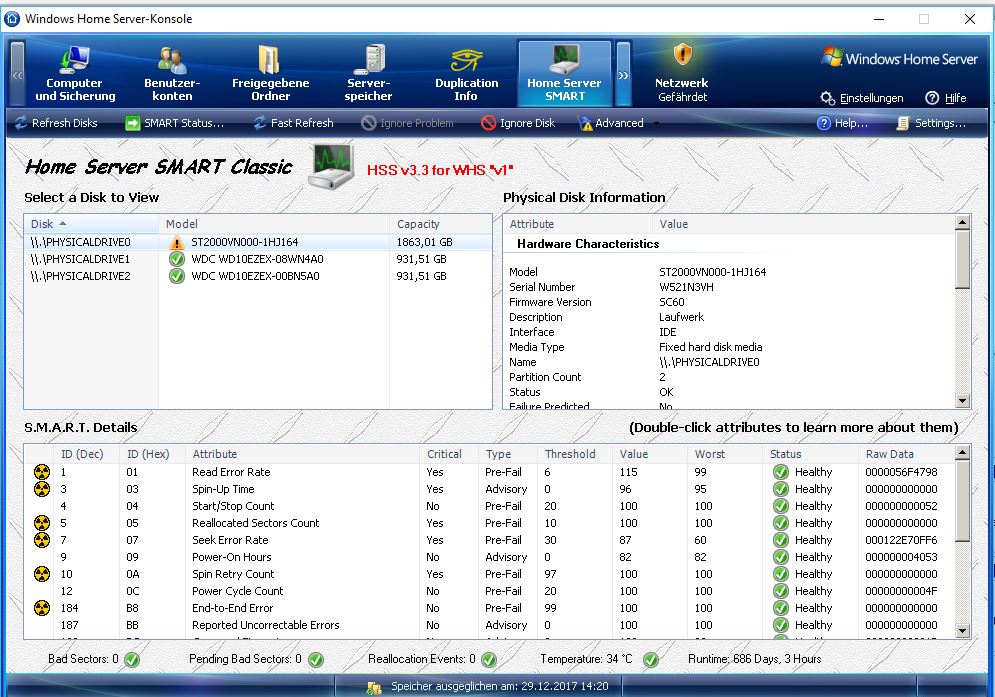Click the Pending Bad Sectors check icon

pos(316,660)
